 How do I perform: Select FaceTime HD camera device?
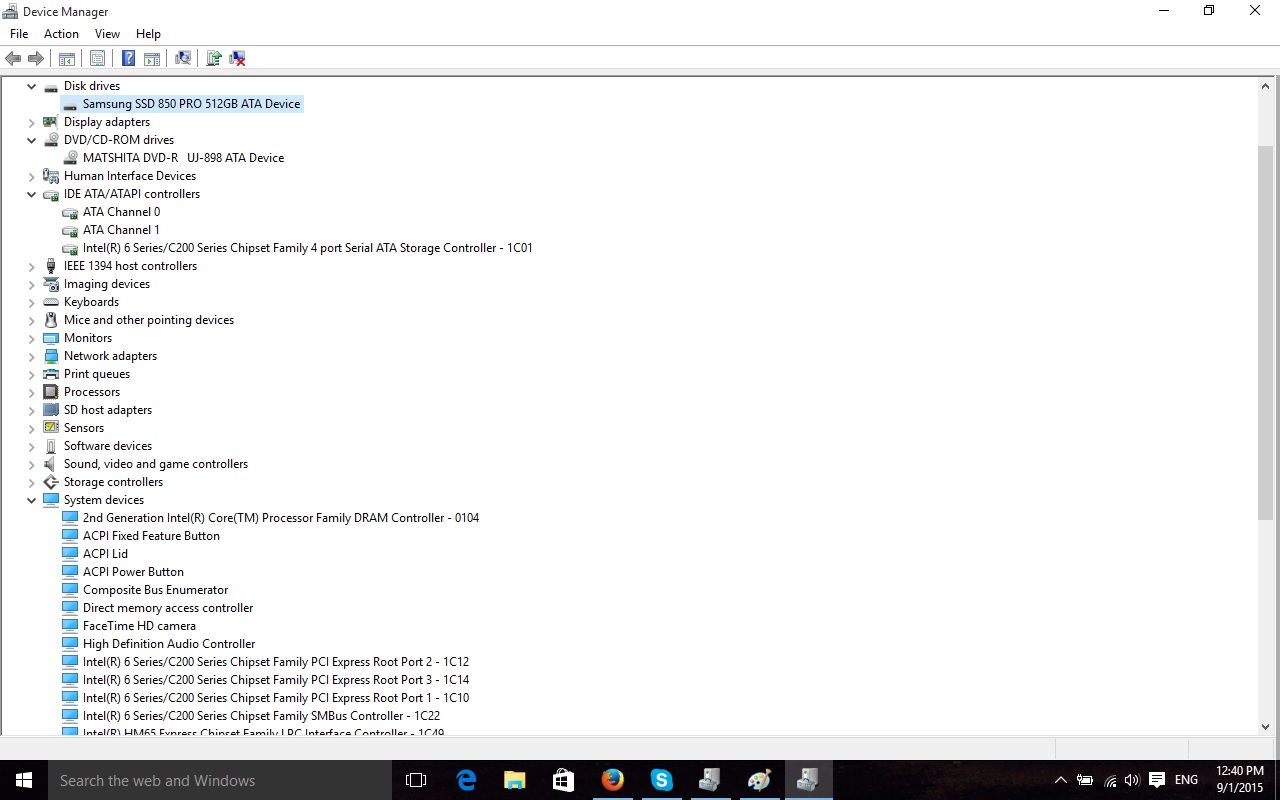pyautogui.click(x=139, y=626)
